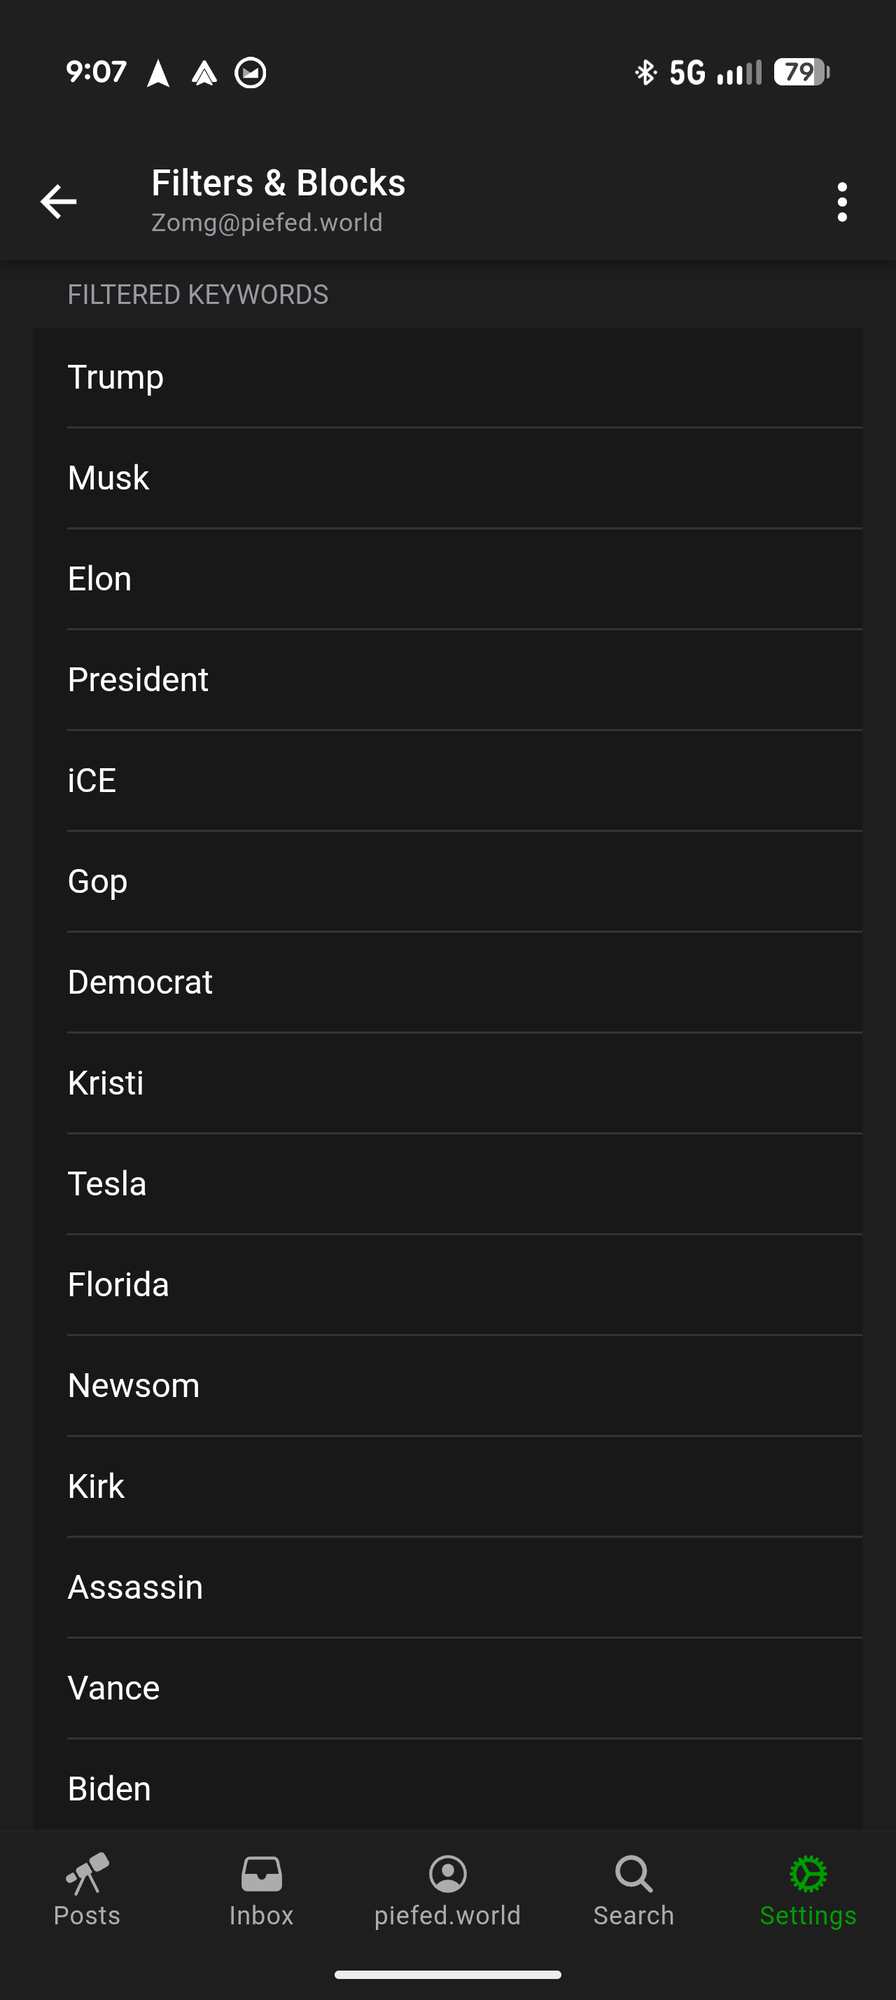Screen dimensions: 896x2000
Task: Tap the Bluetooth status icon
Action: pyautogui.click(x=645, y=72)
